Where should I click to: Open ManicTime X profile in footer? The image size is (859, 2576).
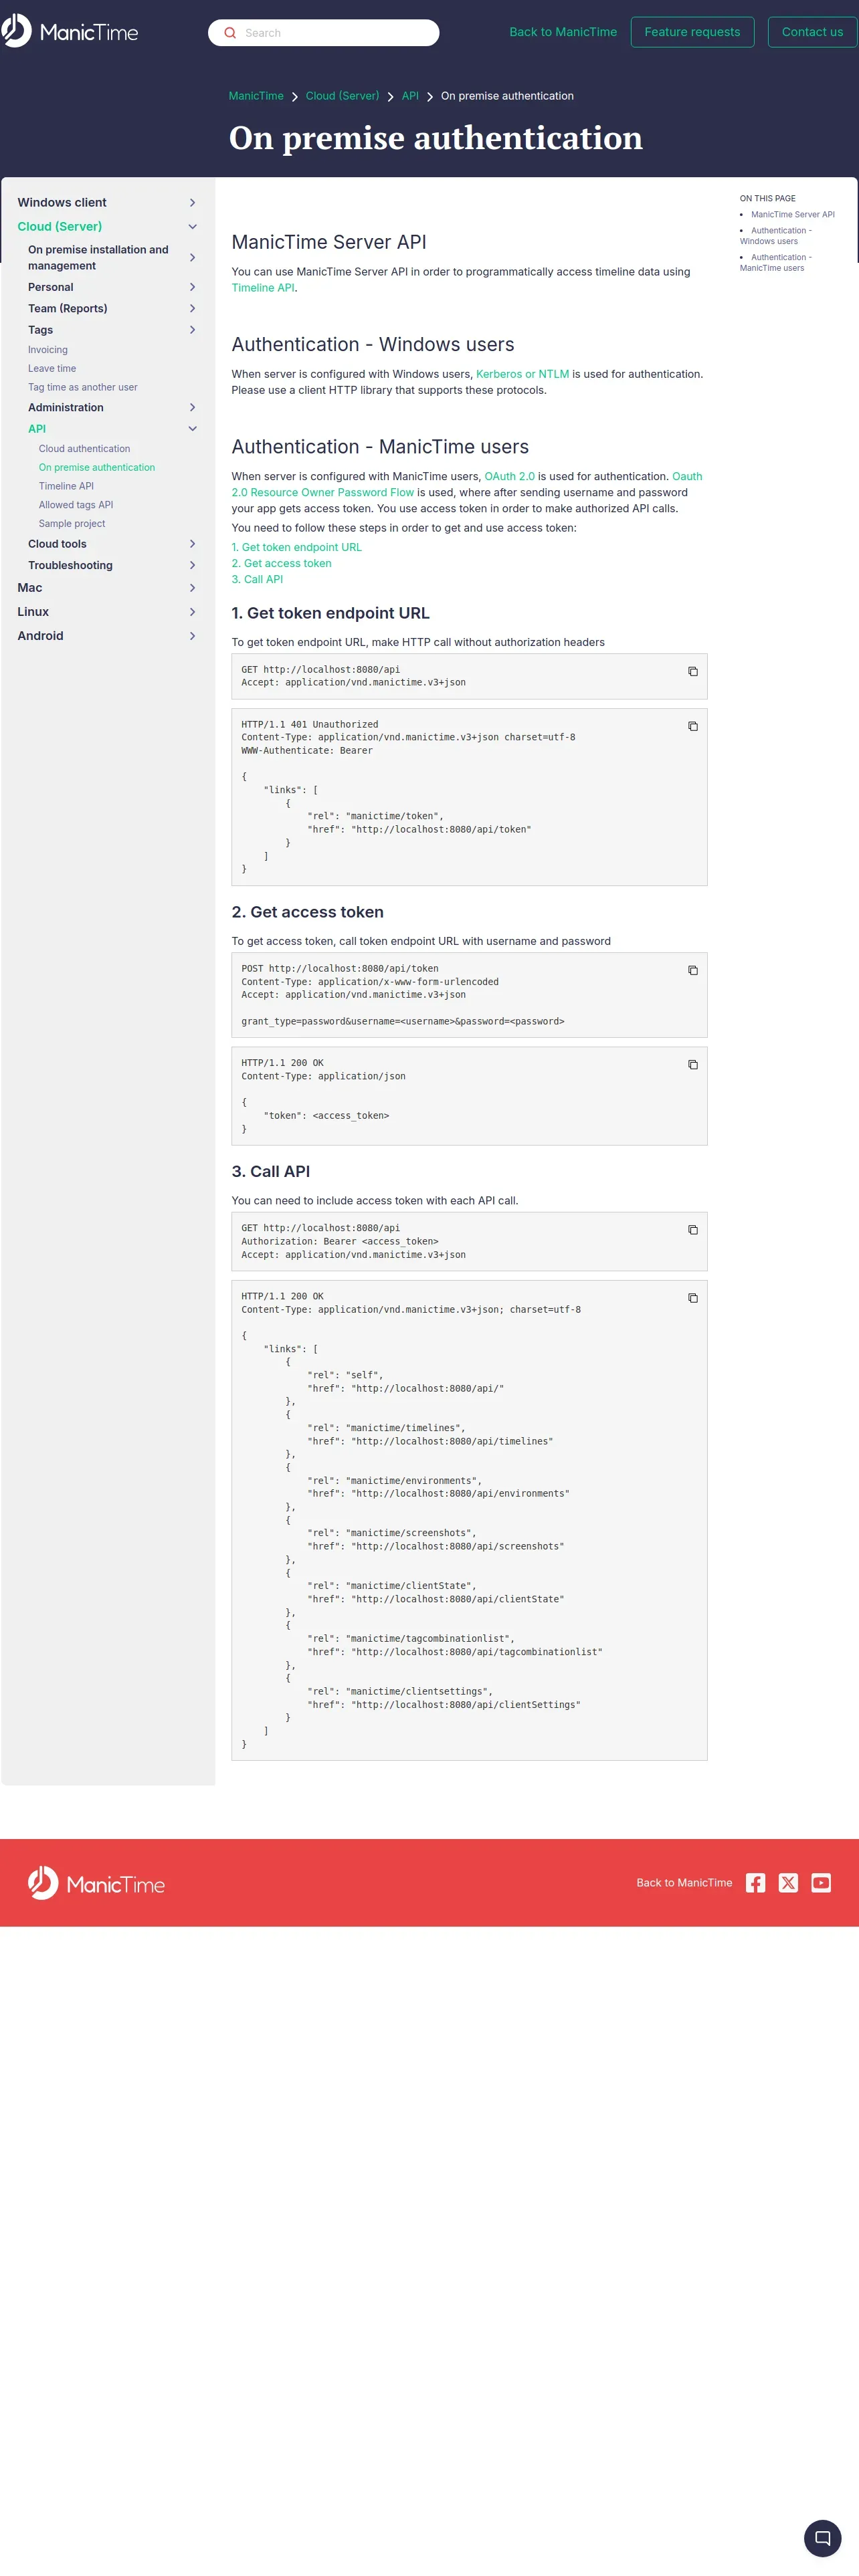coord(788,1882)
